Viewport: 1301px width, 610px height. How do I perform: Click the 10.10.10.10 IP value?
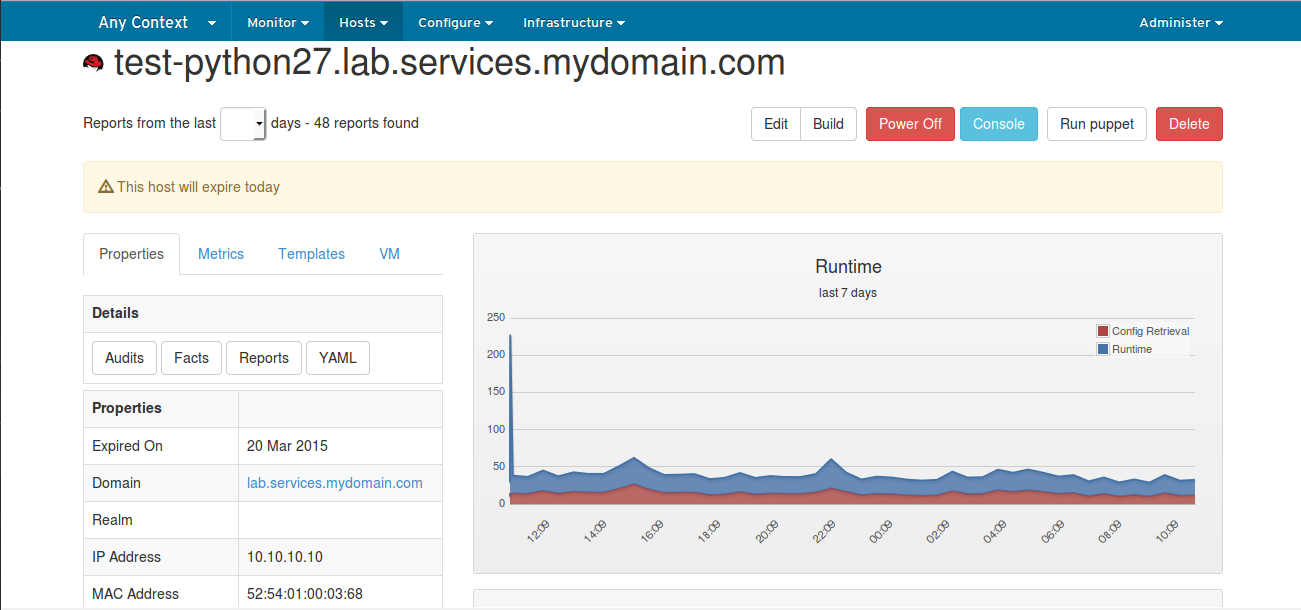pos(285,557)
